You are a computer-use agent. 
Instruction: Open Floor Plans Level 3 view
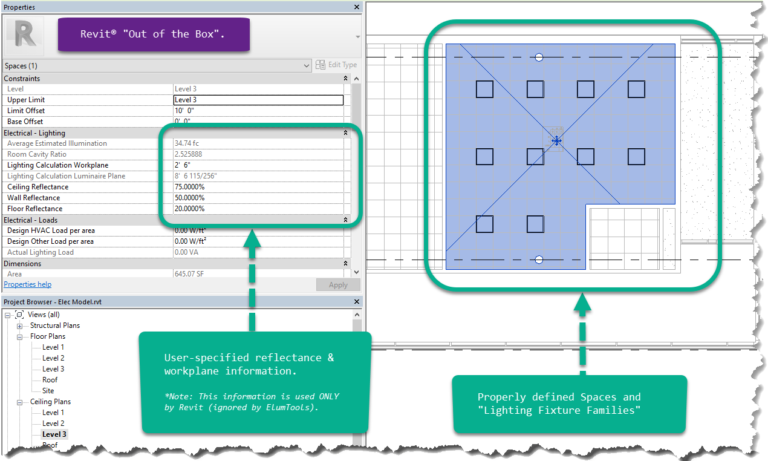click(53, 369)
